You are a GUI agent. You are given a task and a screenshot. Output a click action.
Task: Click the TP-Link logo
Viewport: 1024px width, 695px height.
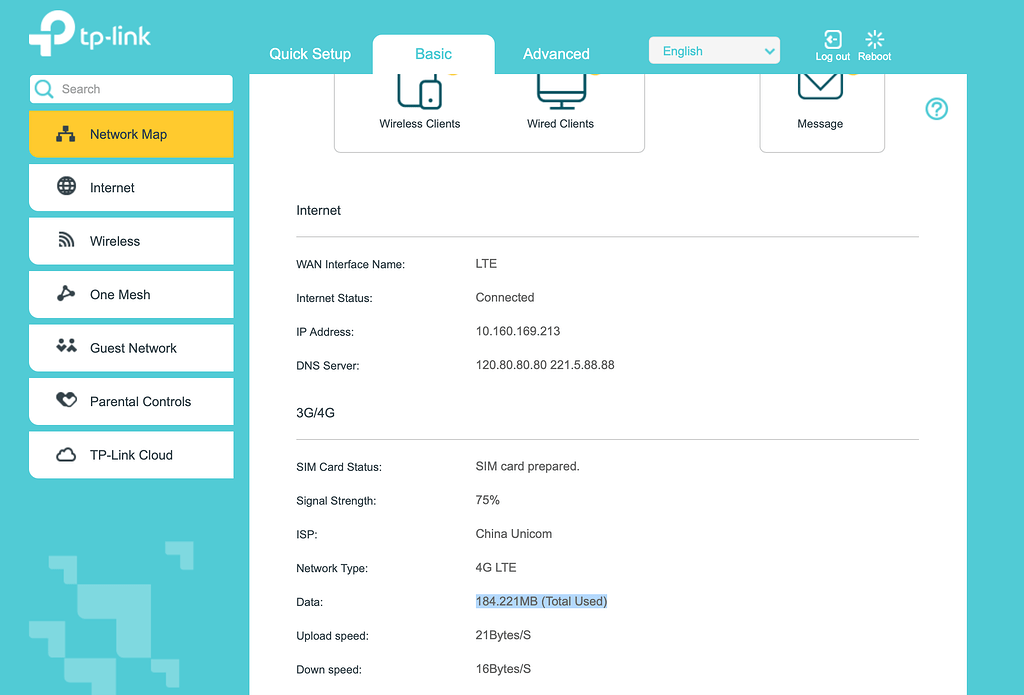tap(89, 32)
